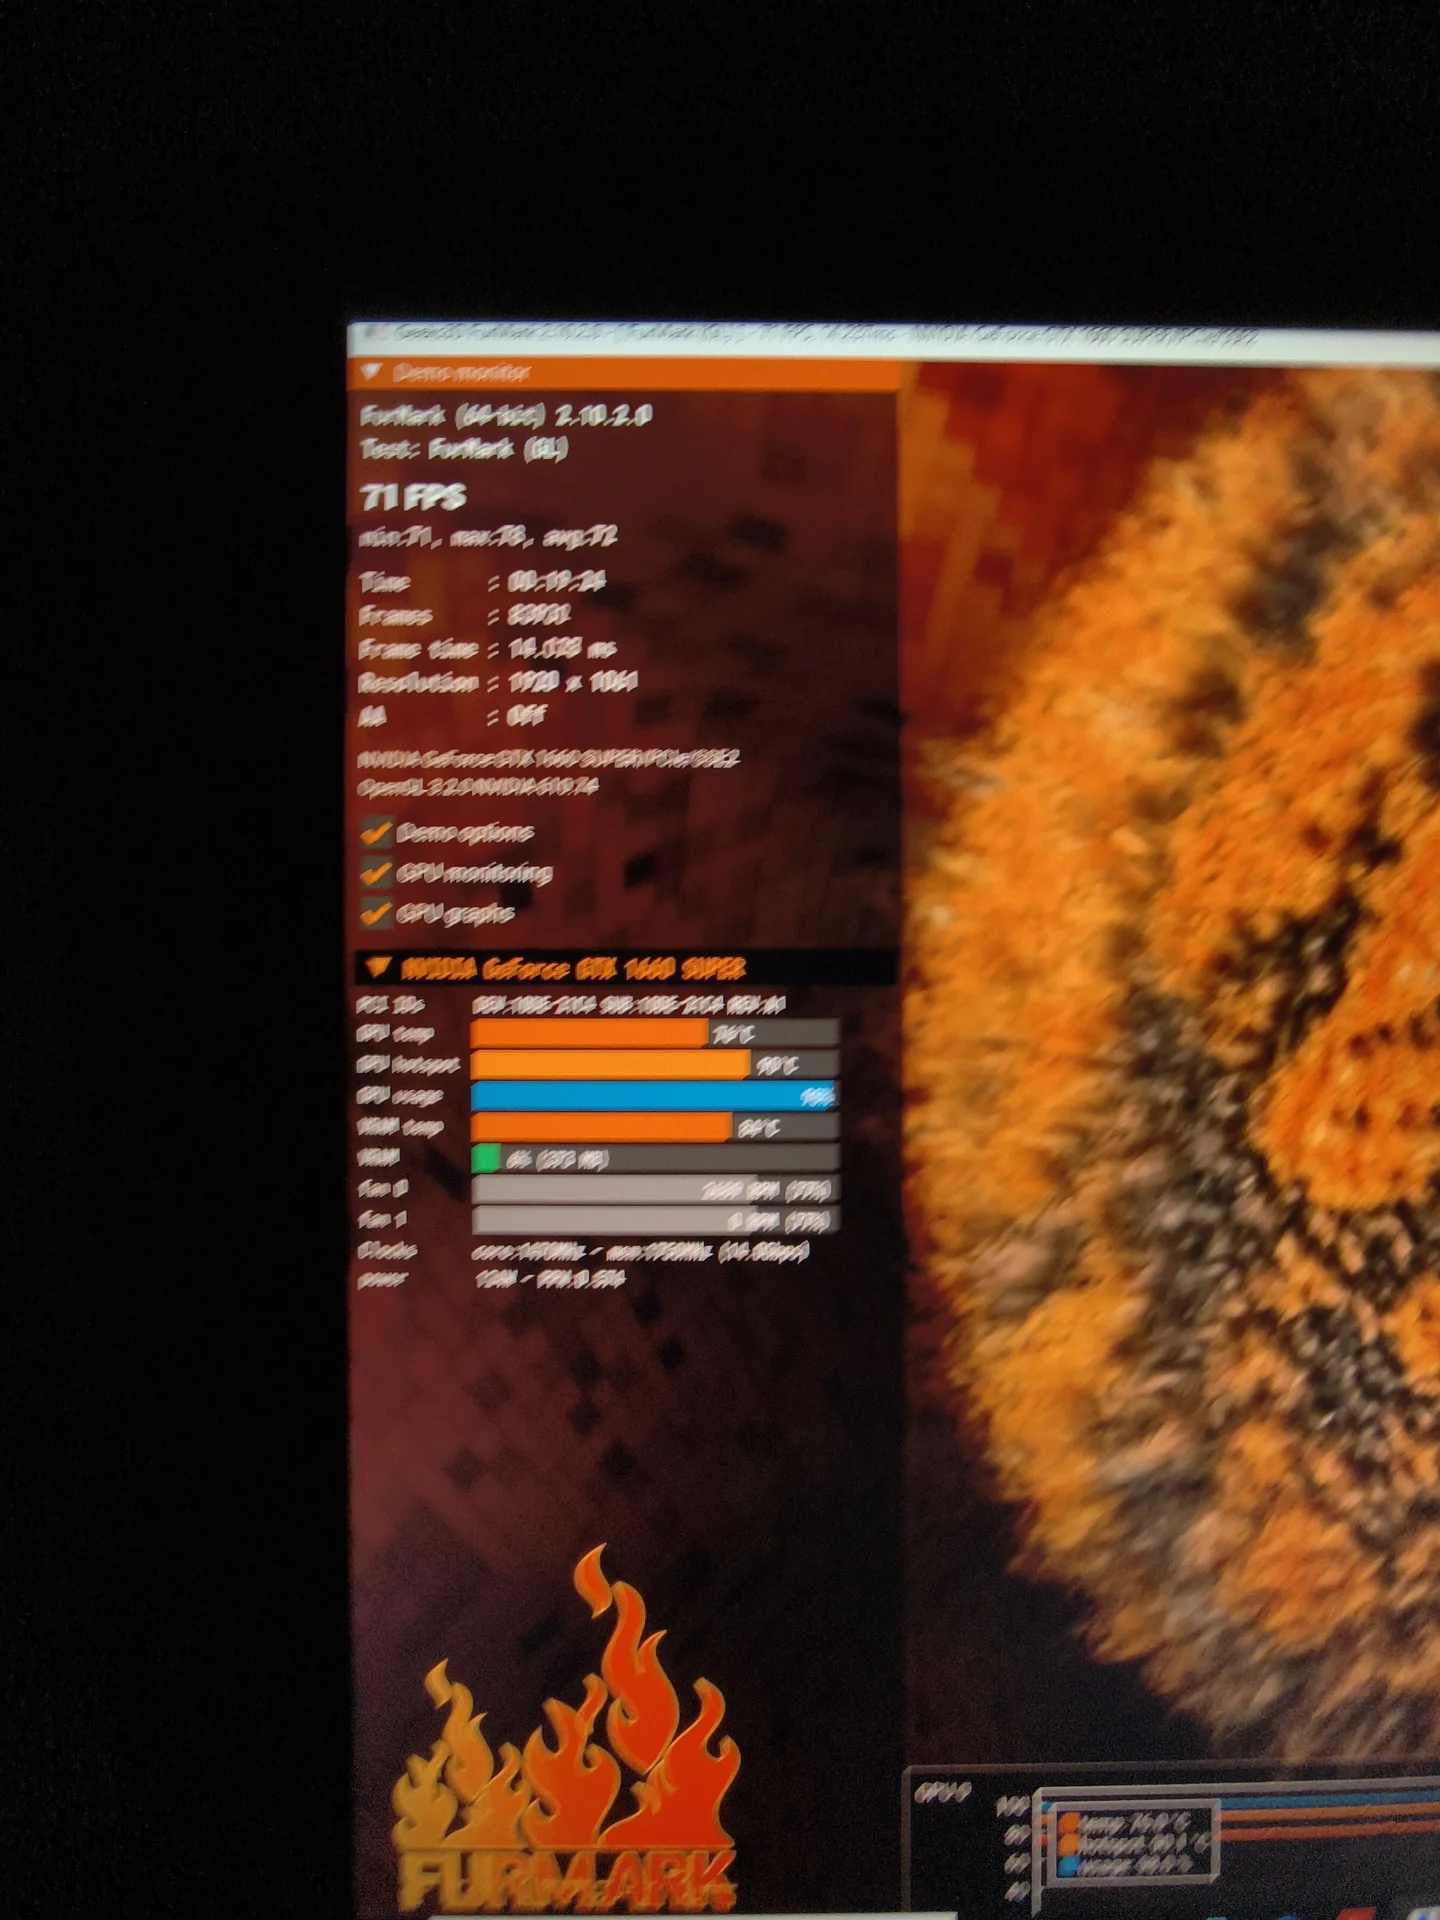The image size is (1440, 1920).
Task: Click the Time elapsed value
Action: [557, 581]
